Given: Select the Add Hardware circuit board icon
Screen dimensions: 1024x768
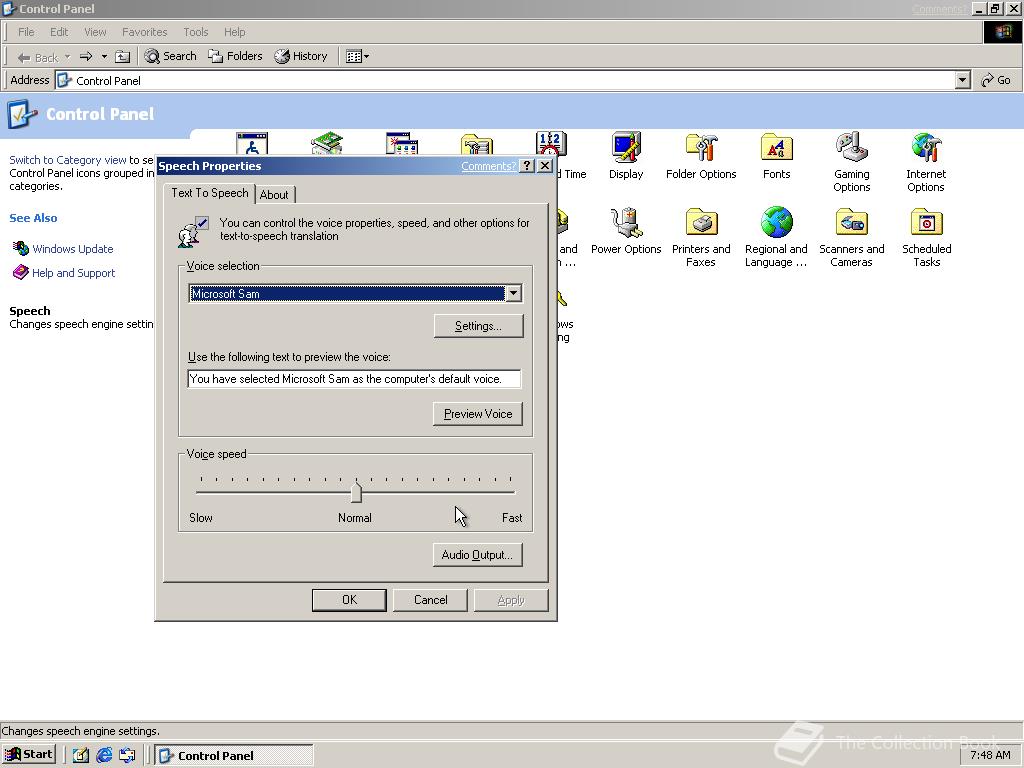Looking at the screenshot, I should [327, 144].
